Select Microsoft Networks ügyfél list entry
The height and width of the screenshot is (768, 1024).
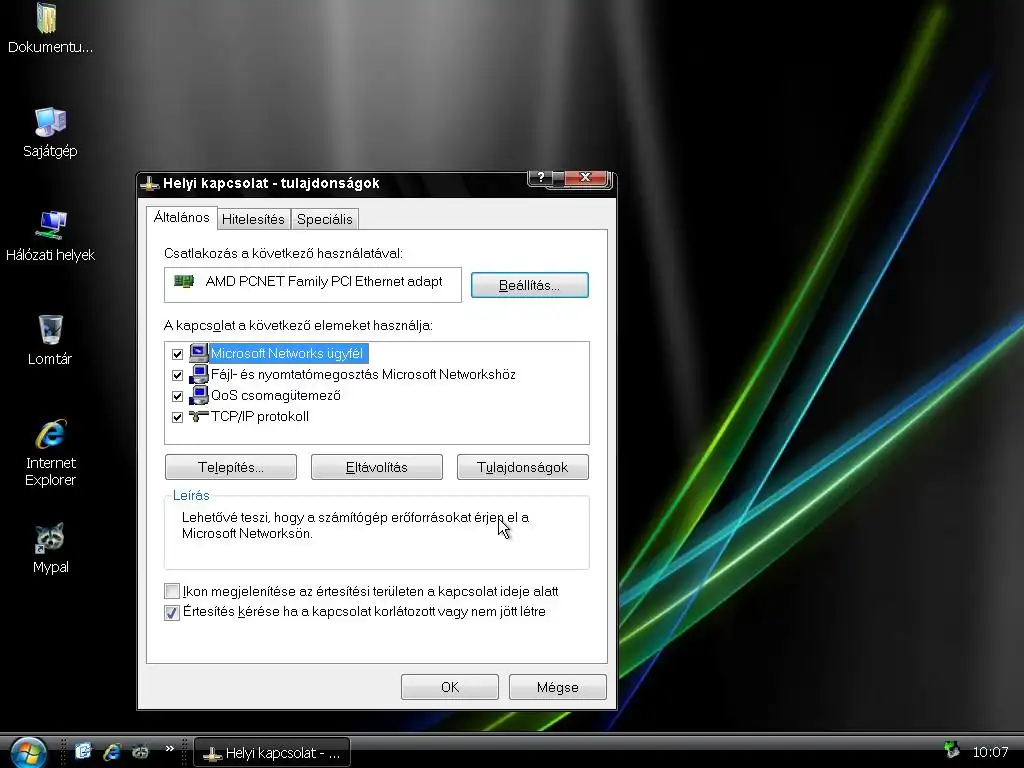point(289,353)
